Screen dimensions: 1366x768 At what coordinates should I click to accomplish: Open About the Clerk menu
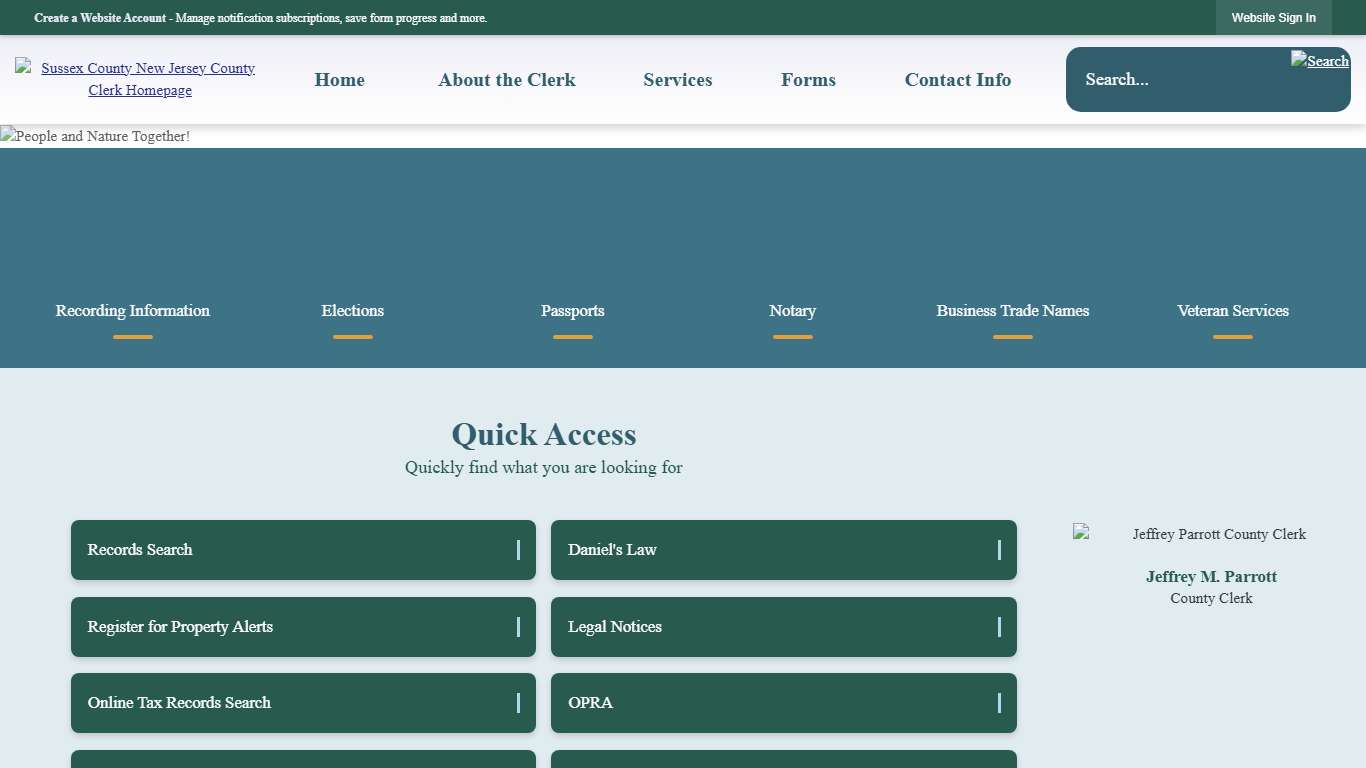point(506,80)
